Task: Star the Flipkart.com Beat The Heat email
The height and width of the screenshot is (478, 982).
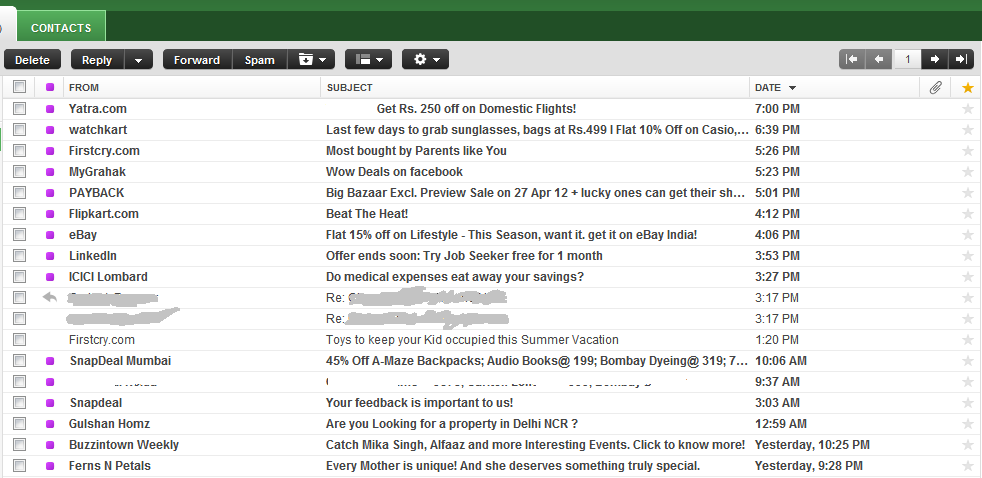Action: click(x=968, y=214)
